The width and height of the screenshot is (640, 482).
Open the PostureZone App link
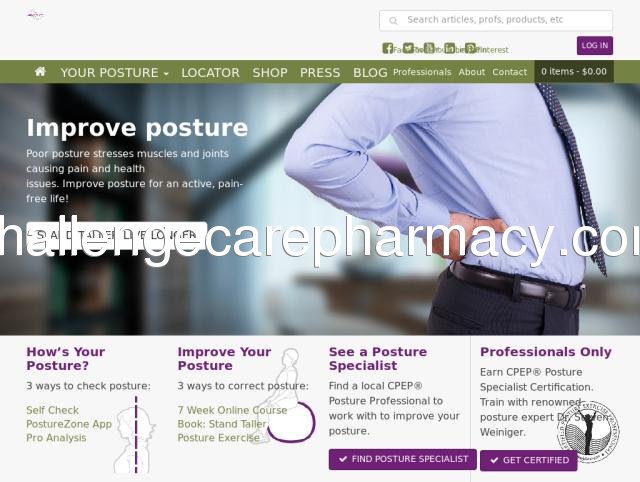click(69, 424)
